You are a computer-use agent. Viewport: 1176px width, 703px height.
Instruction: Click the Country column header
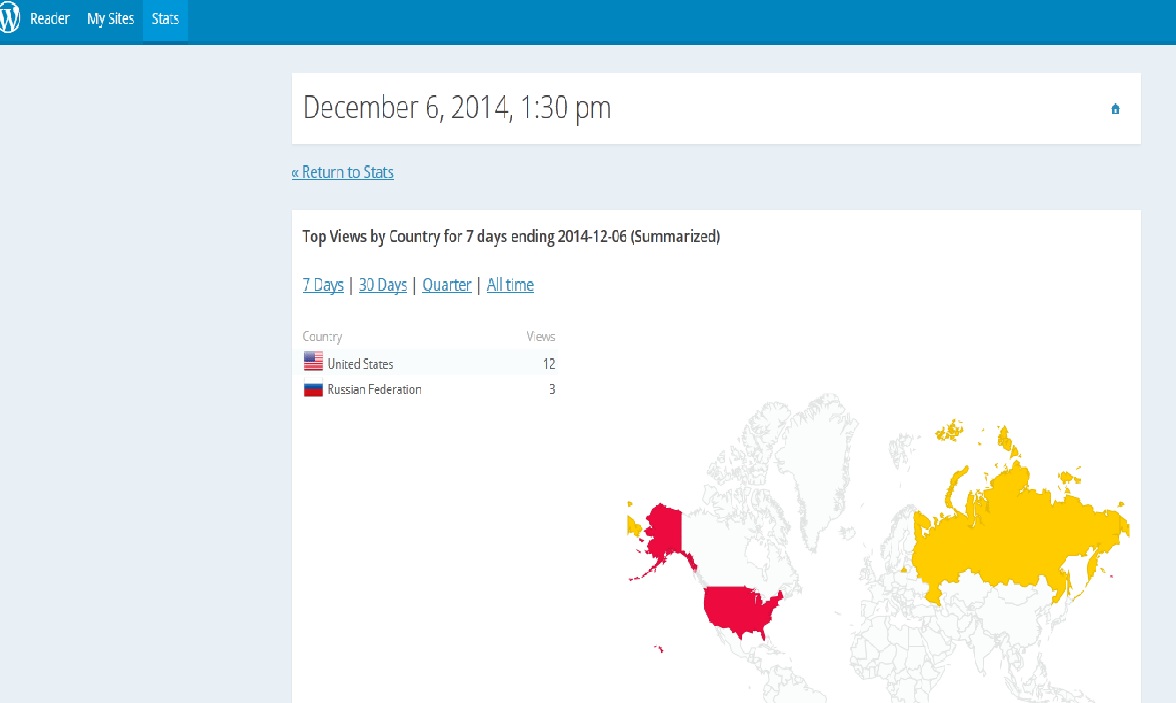coord(322,337)
